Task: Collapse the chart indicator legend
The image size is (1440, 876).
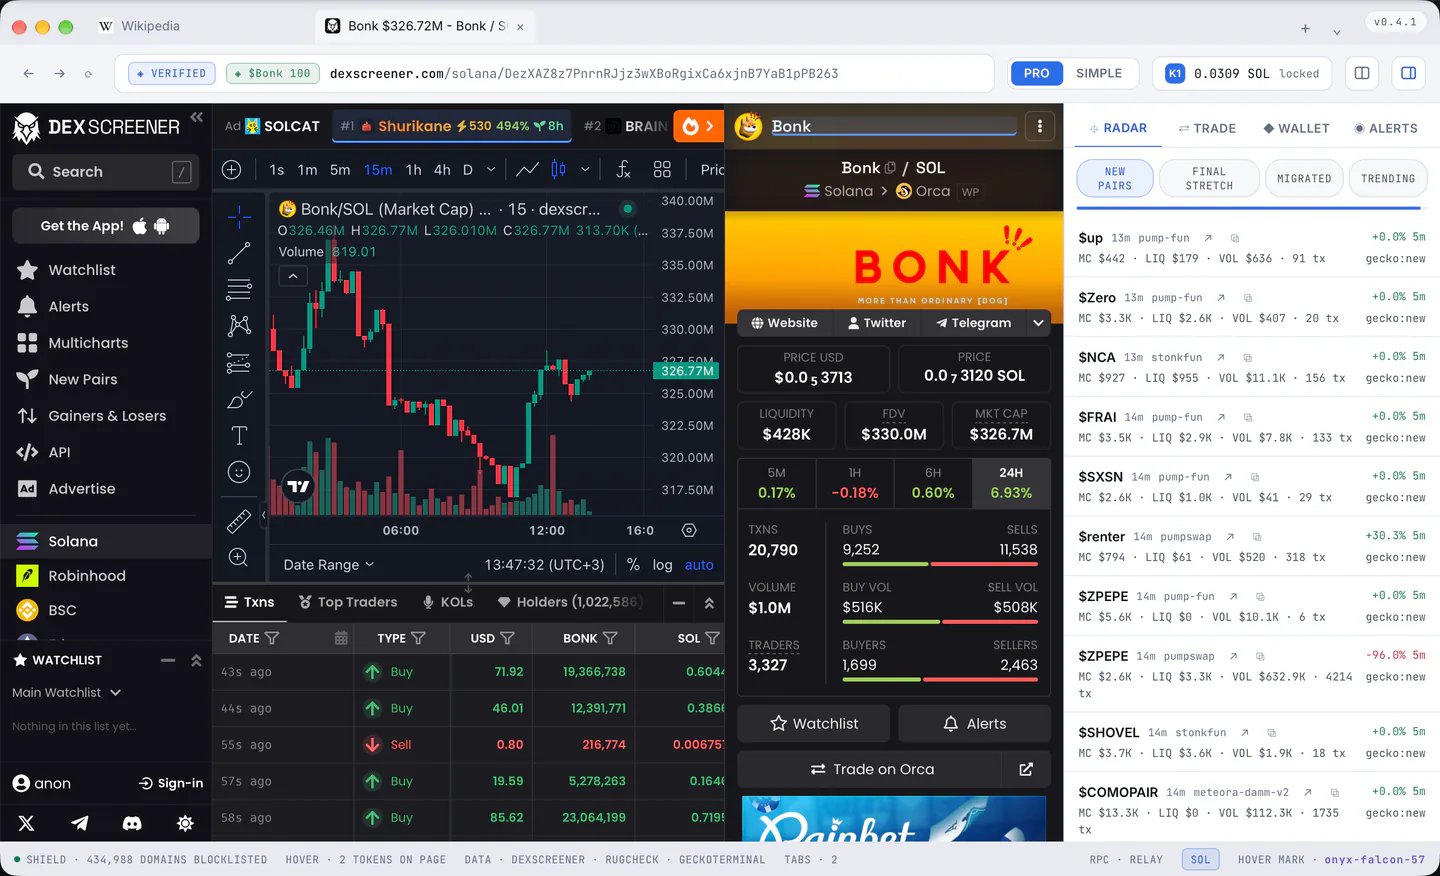Action: tap(293, 276)
